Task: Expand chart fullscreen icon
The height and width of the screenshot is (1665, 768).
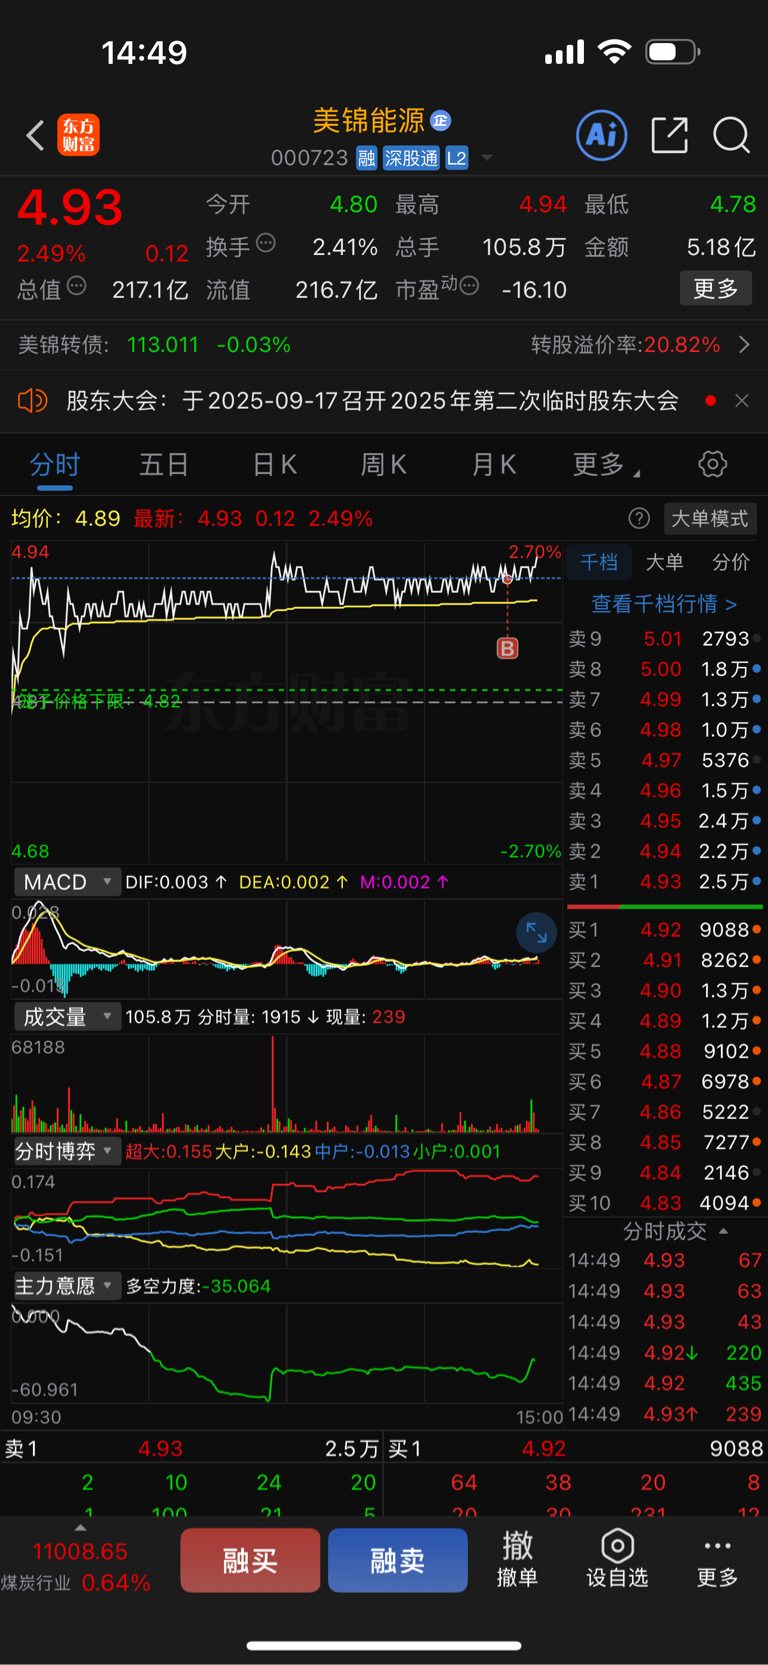Action: [x=537, y=933]
